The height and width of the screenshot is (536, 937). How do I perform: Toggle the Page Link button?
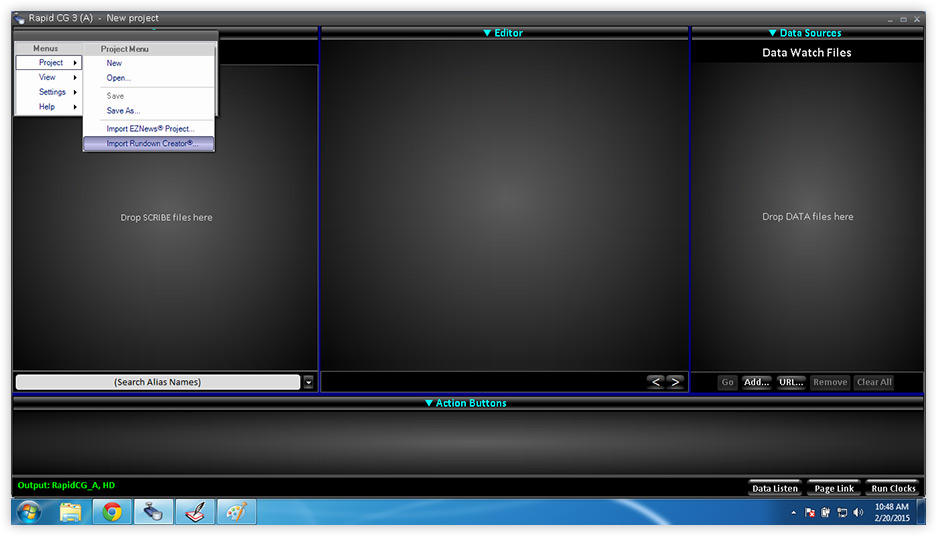click(x=834, y=488)
